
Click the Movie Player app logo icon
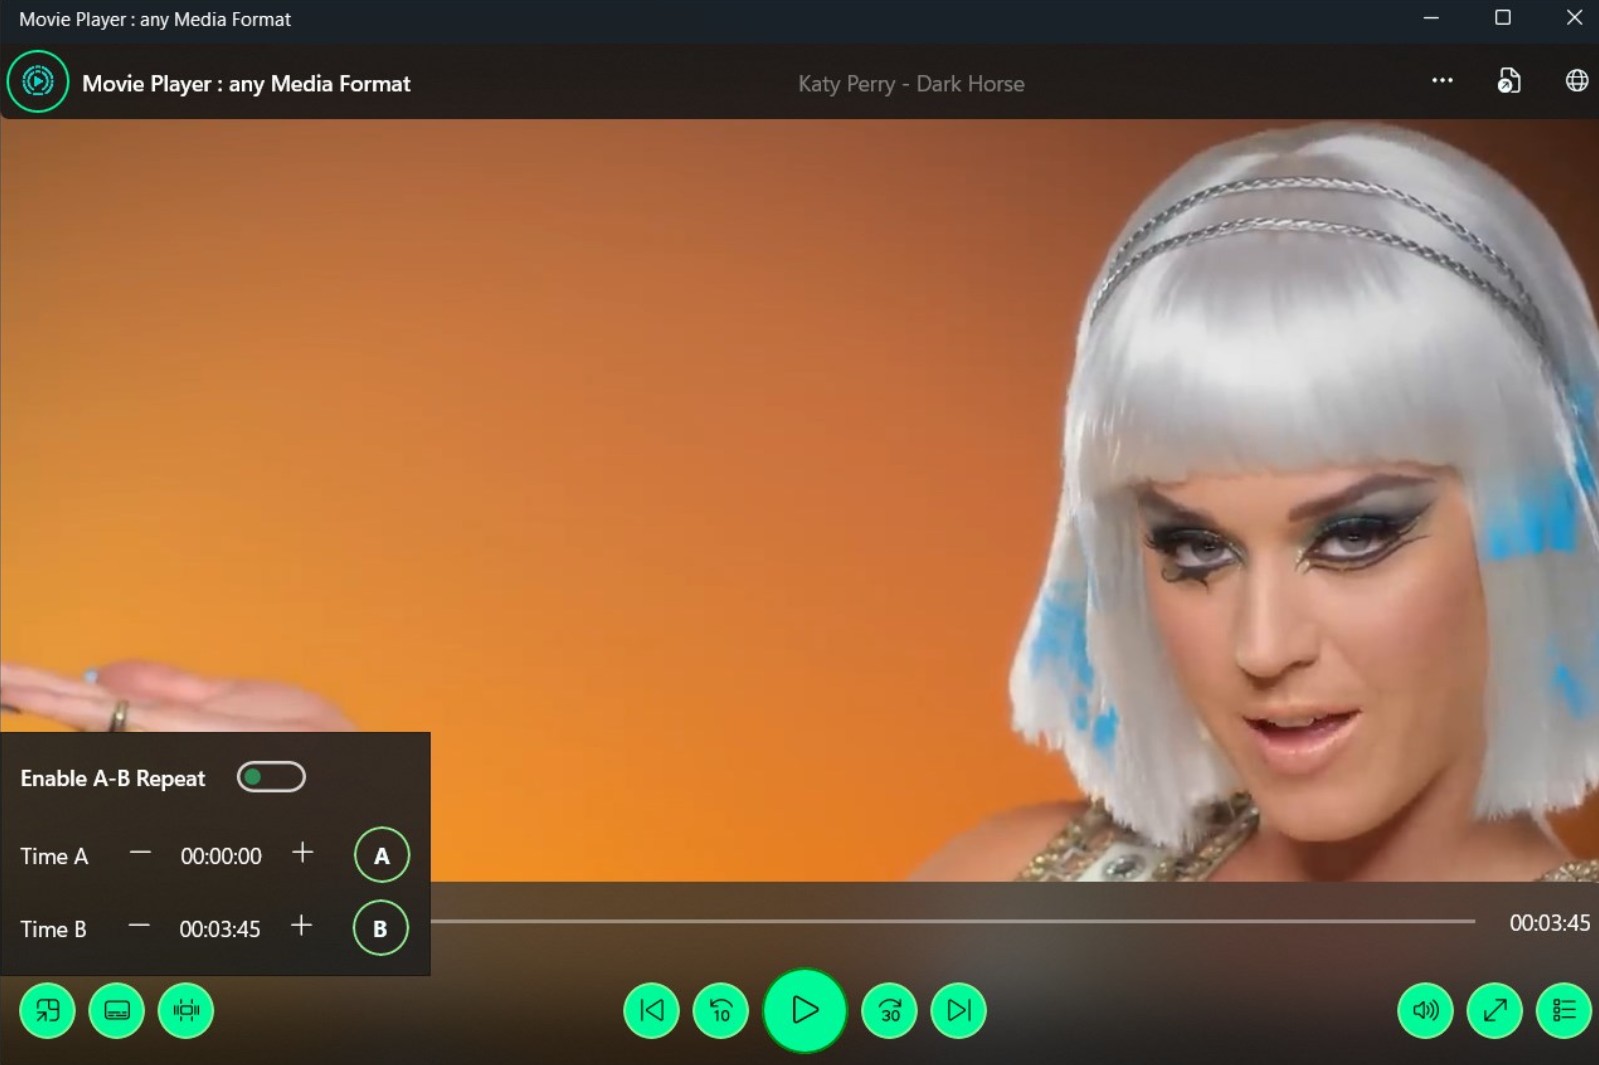38,82
